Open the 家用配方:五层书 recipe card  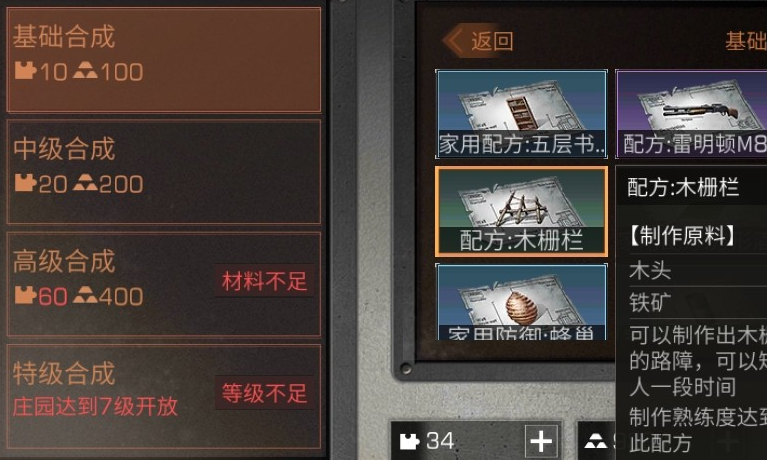(521, 114)
